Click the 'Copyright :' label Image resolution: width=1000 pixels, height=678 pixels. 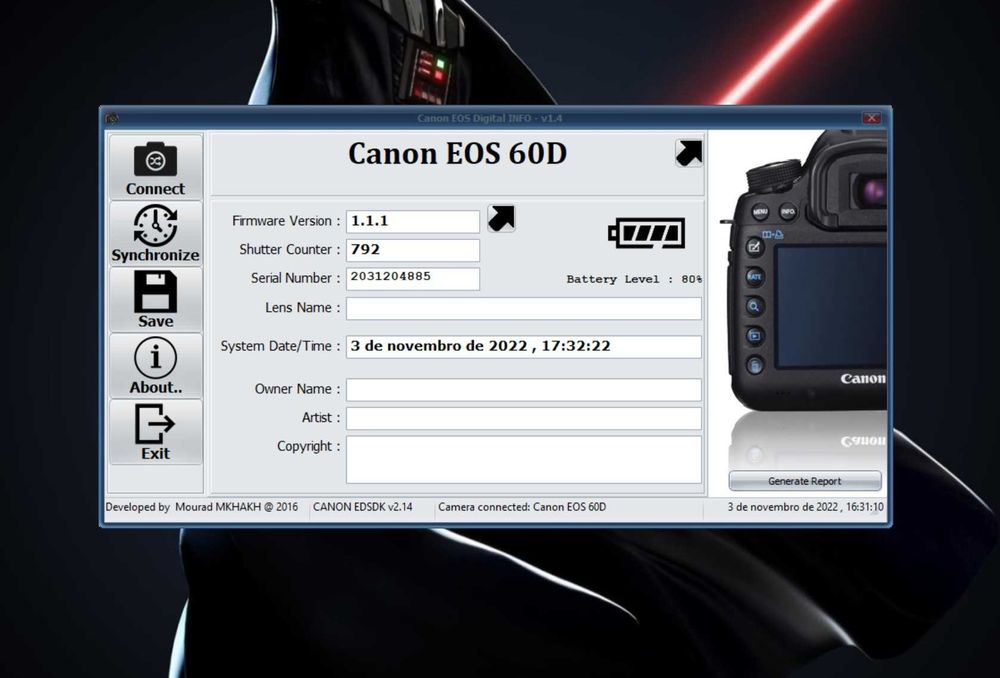tap(309, 446)
